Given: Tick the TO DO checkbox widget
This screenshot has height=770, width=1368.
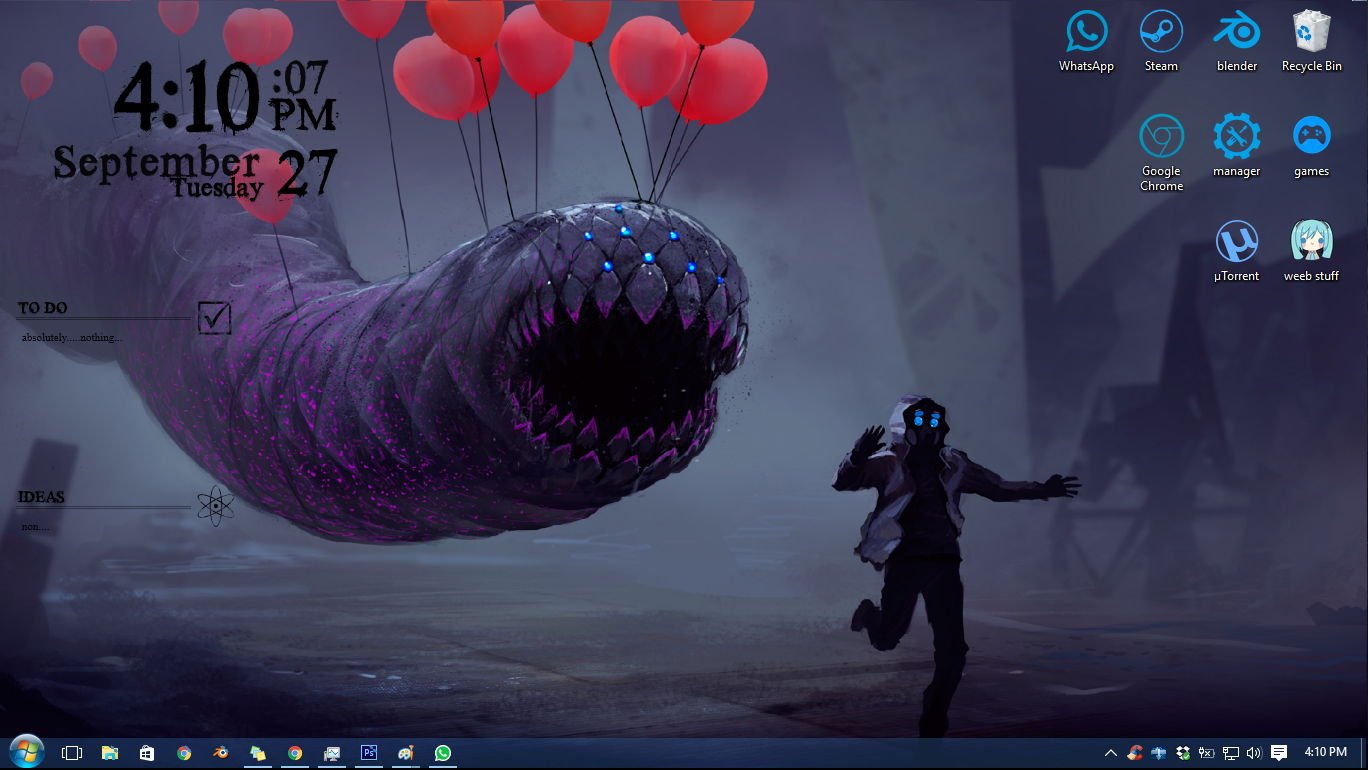Looking at the screenshot, I should click(x=214, y=318).
